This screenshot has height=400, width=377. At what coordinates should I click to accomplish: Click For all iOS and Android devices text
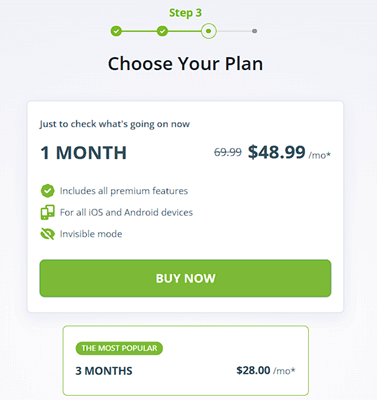click(x=126, y=212)
